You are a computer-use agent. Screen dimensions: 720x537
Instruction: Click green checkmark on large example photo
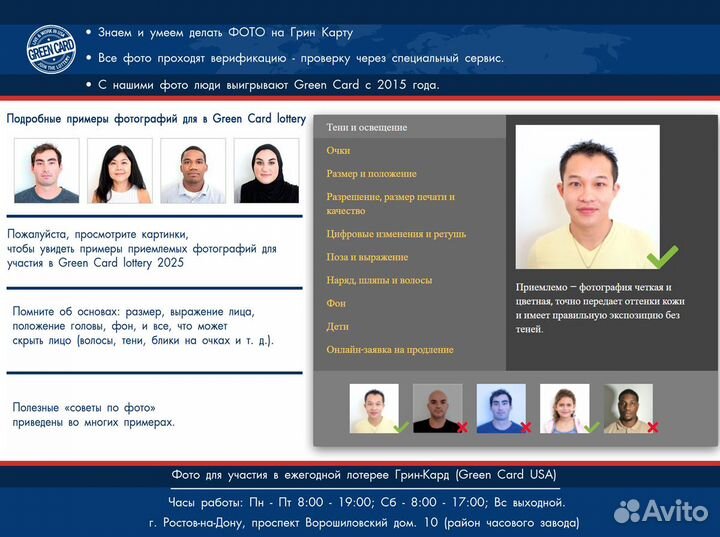click(x=662, y=257)
